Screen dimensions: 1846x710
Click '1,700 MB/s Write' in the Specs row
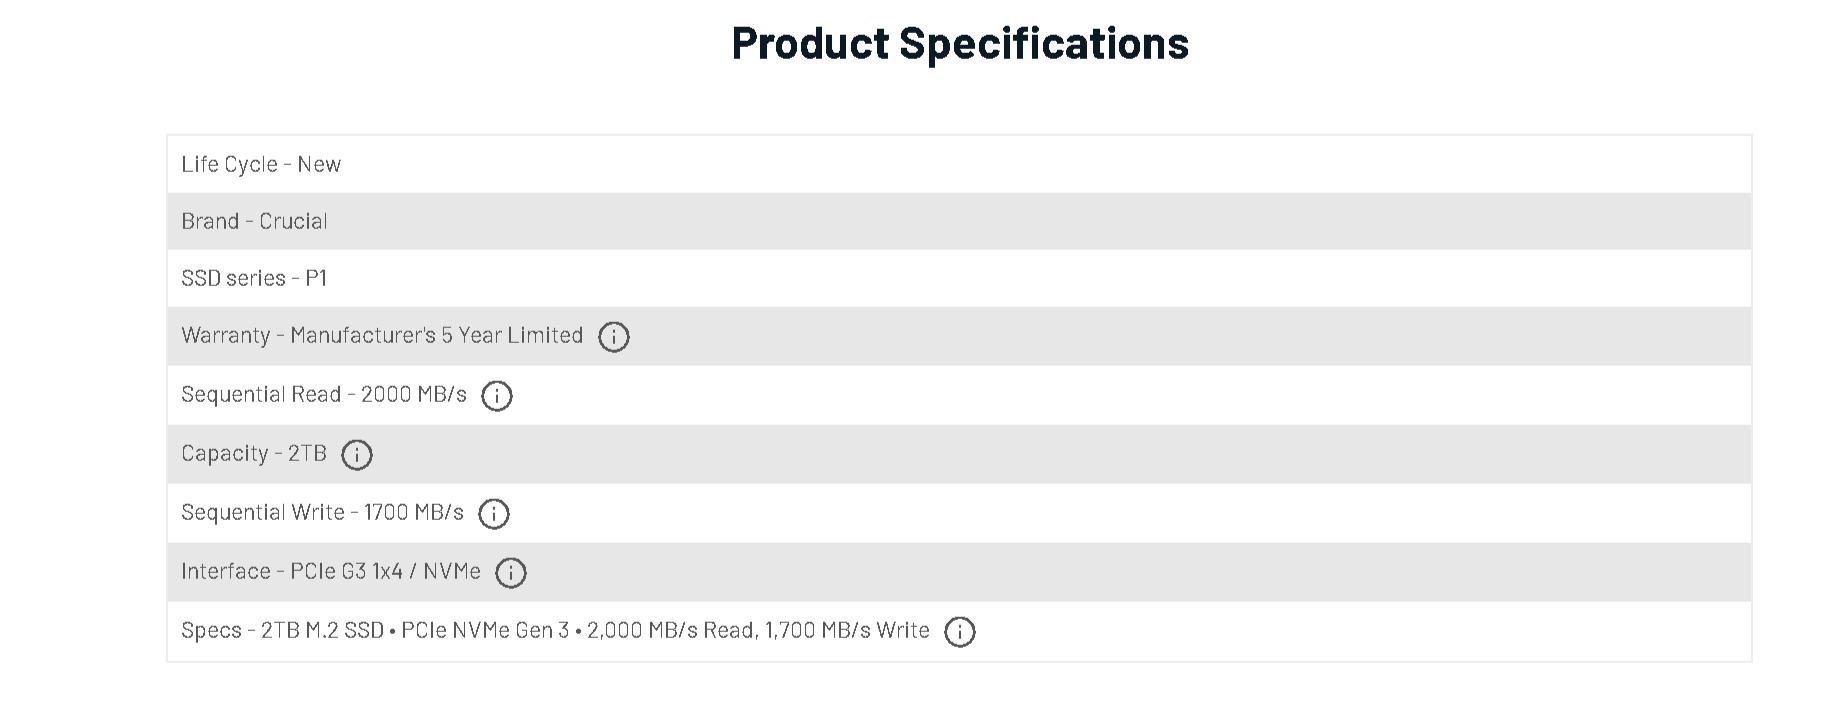coord(847,631)
